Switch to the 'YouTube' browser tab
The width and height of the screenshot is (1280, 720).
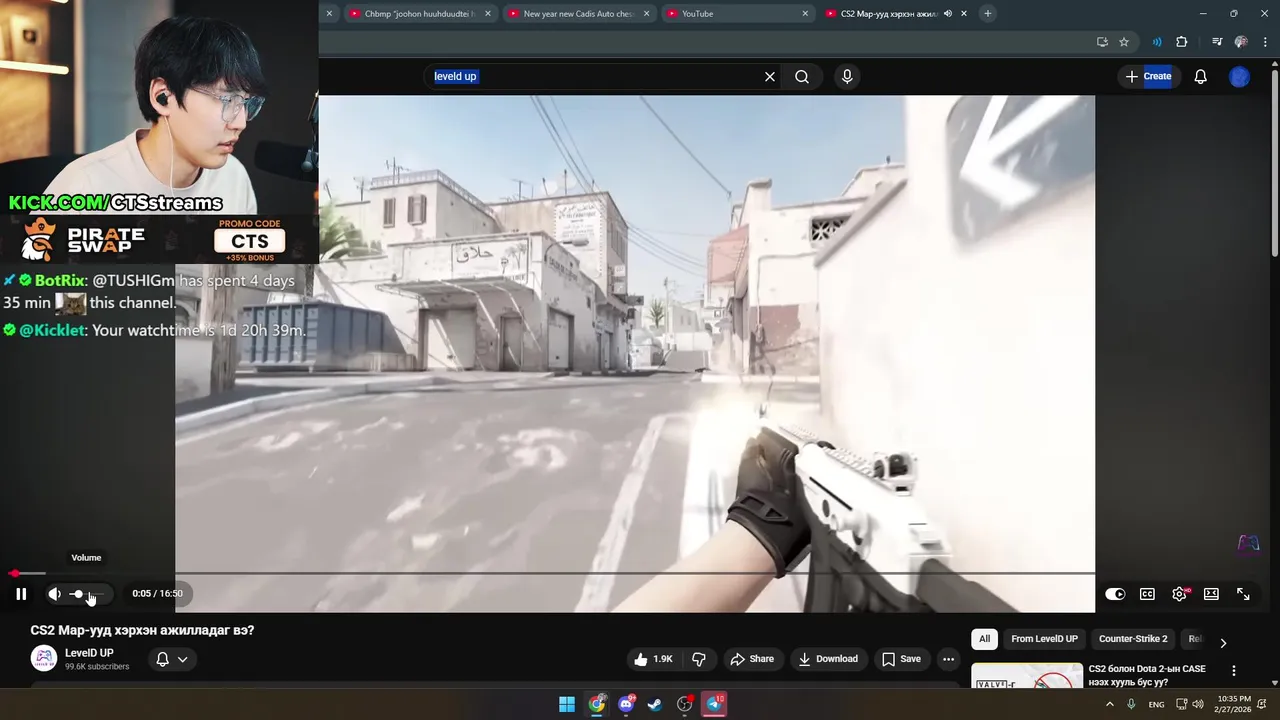point(735,14)
